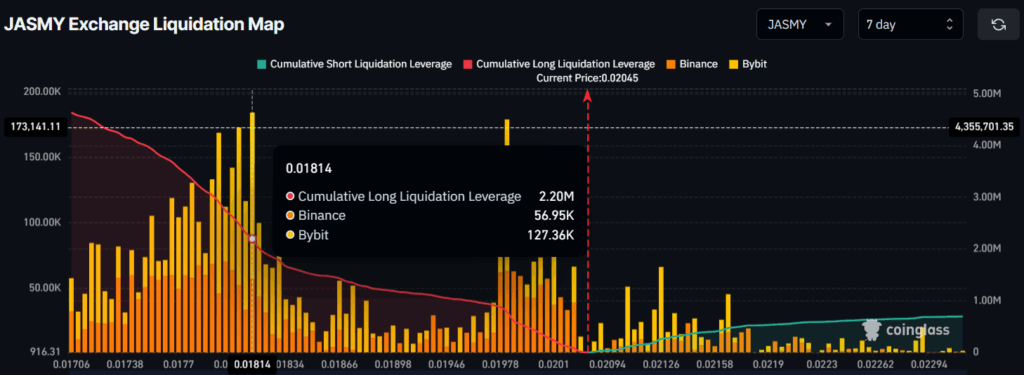The image size is (1024, 375).
Task: Toggle the Binance legend series
Action: (692, 64)
